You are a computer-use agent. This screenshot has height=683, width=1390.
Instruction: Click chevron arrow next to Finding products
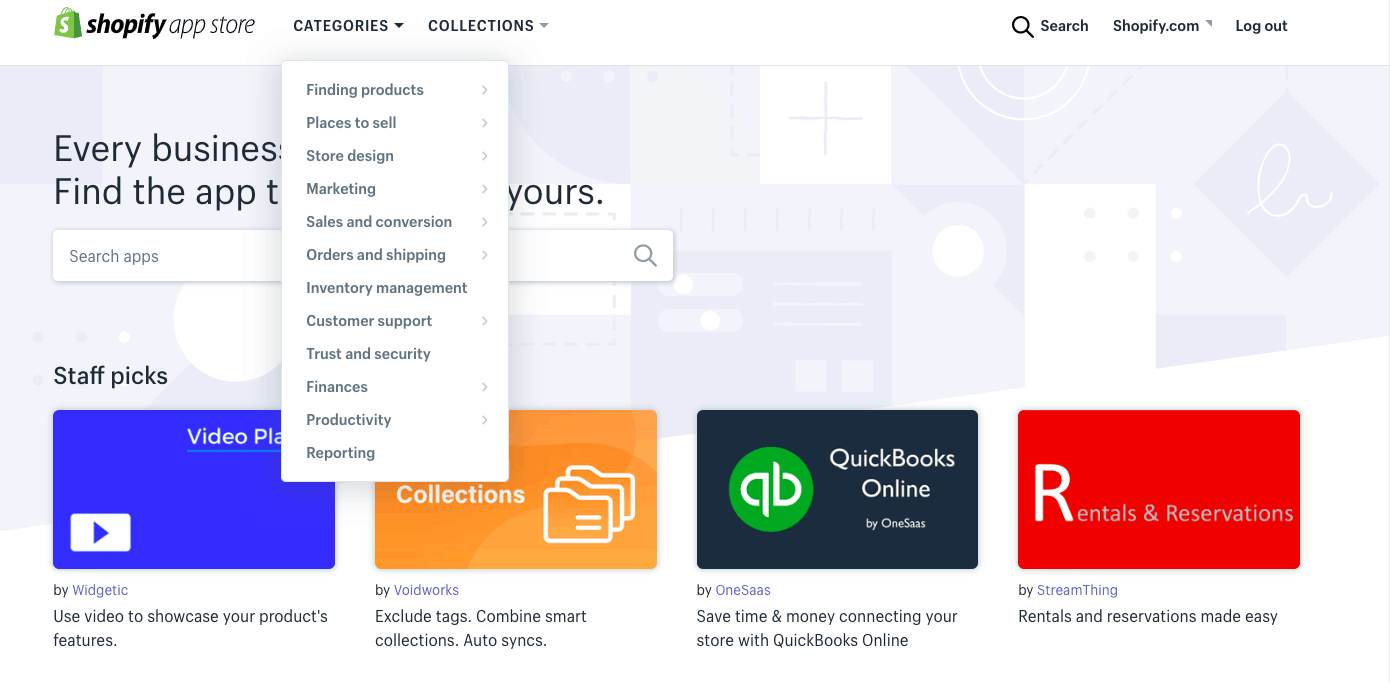(484, 90)
